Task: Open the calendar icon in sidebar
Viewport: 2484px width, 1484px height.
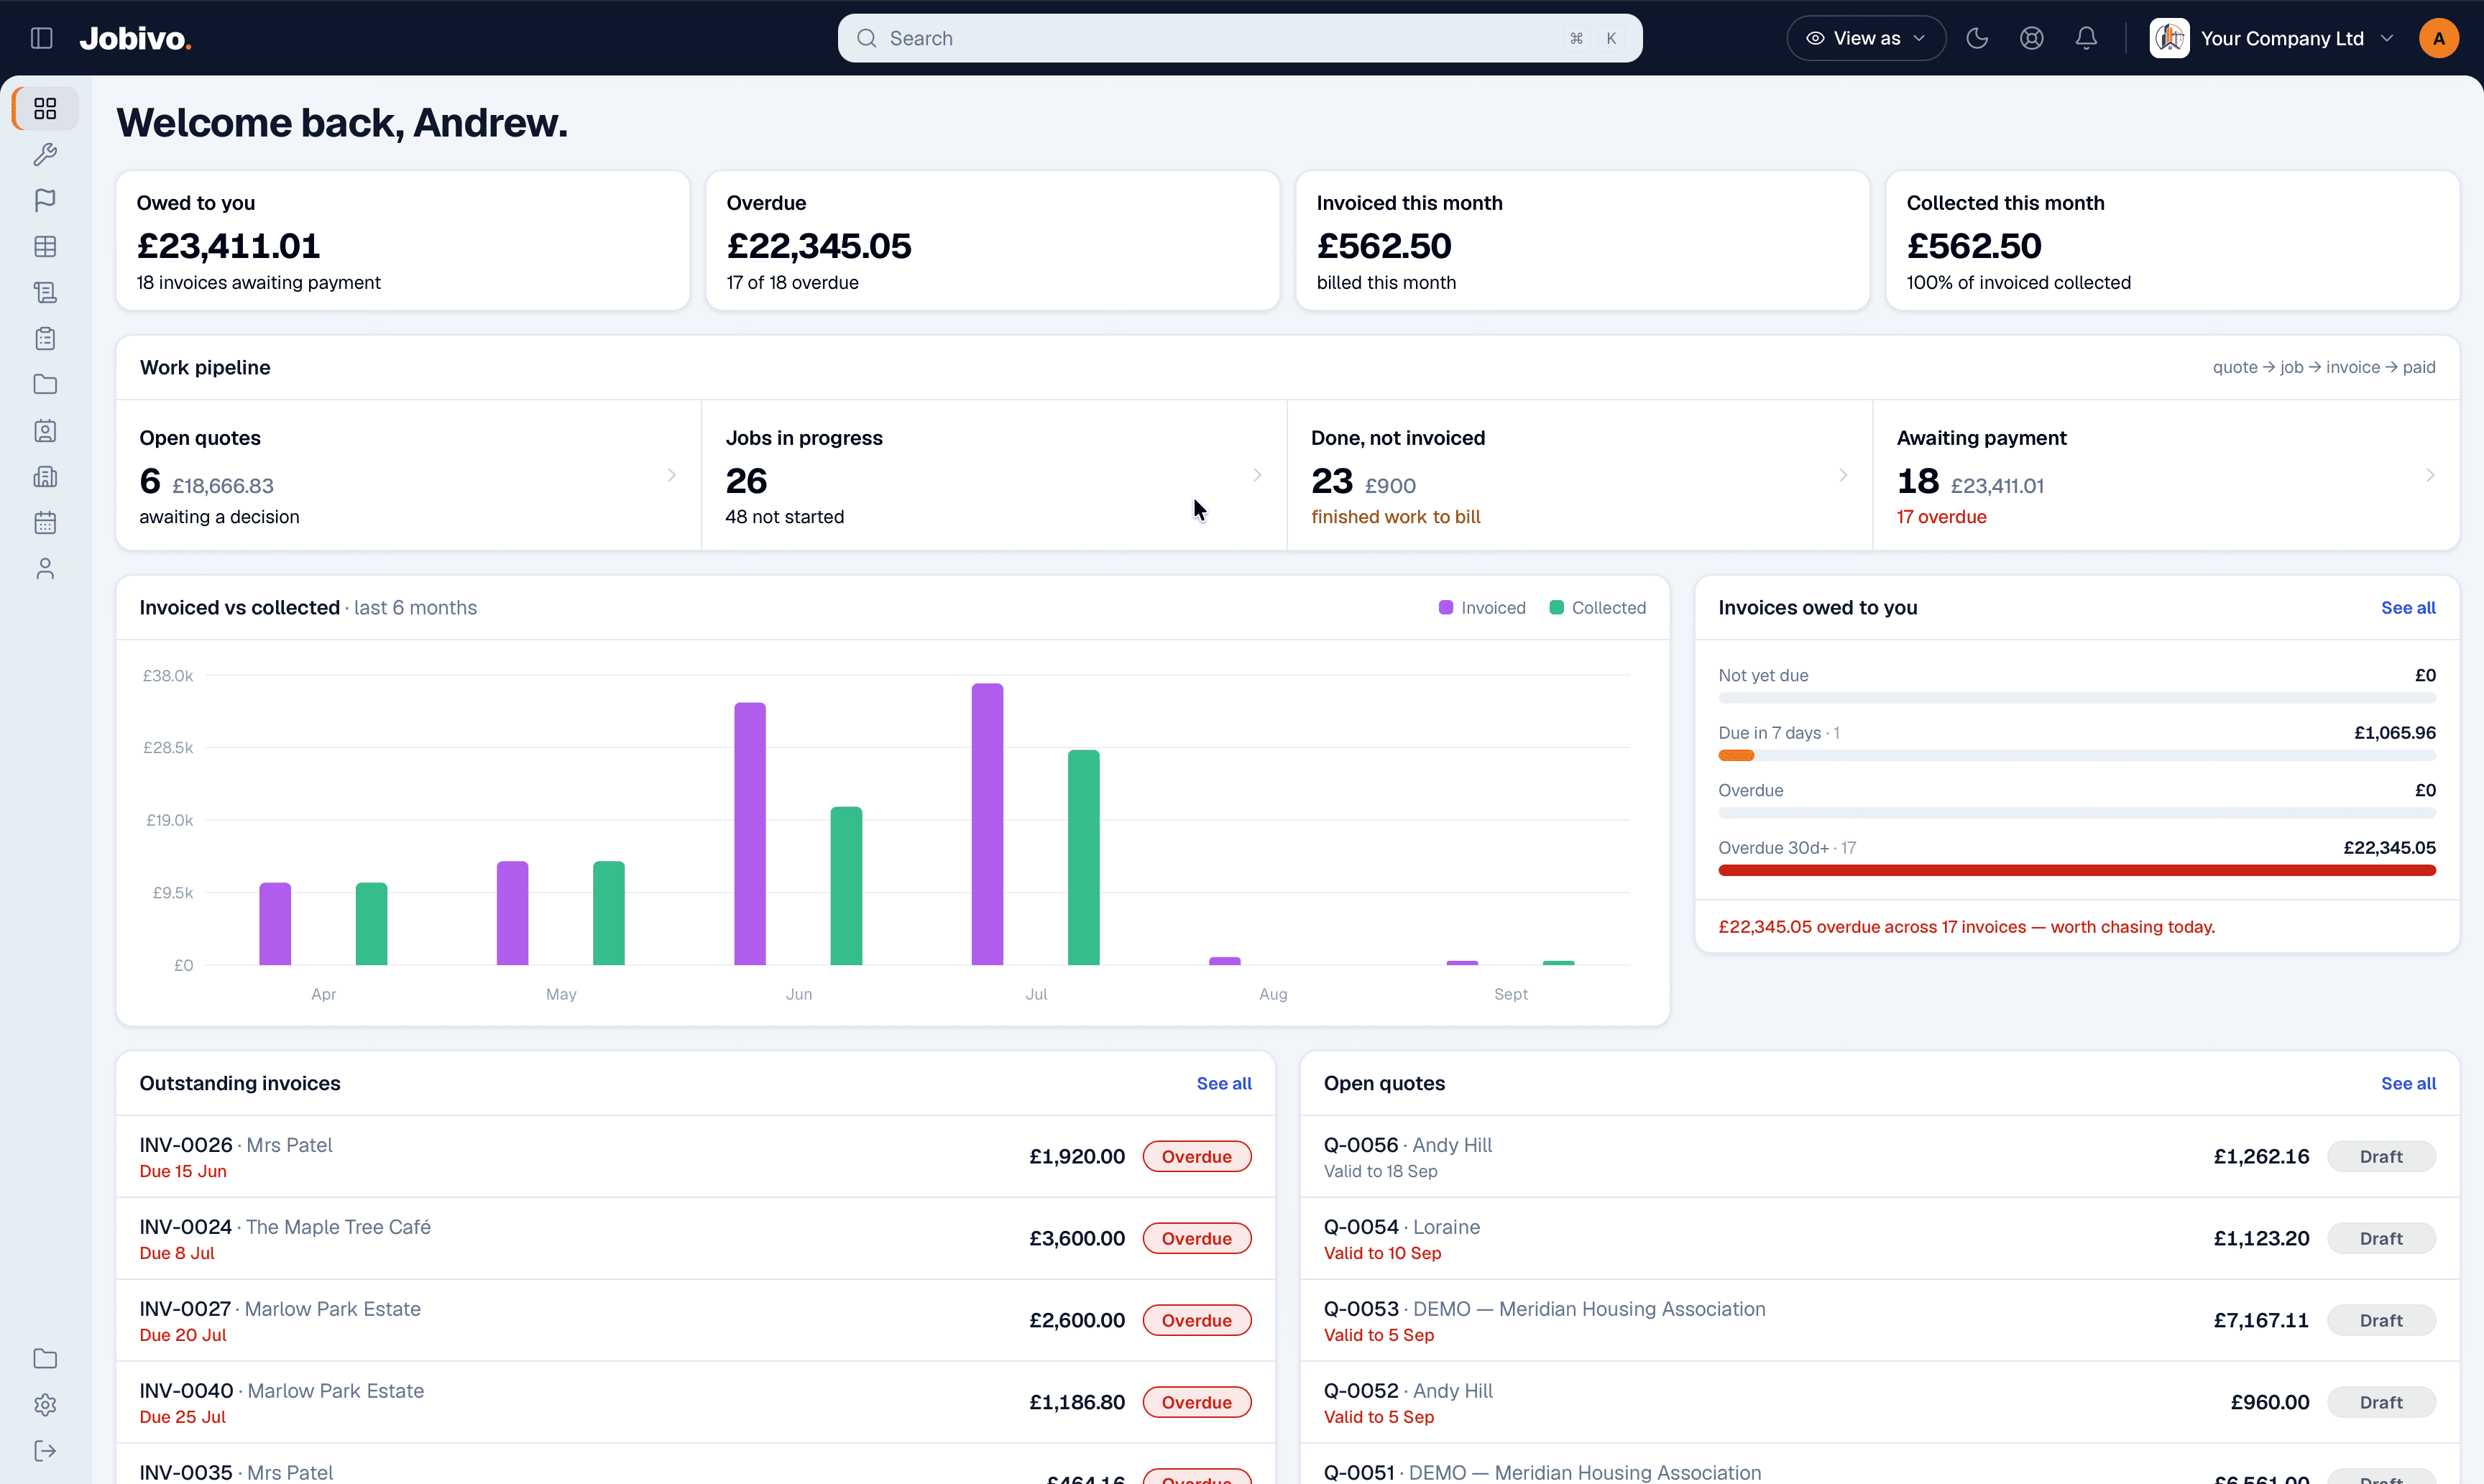Action: [45, 522]
